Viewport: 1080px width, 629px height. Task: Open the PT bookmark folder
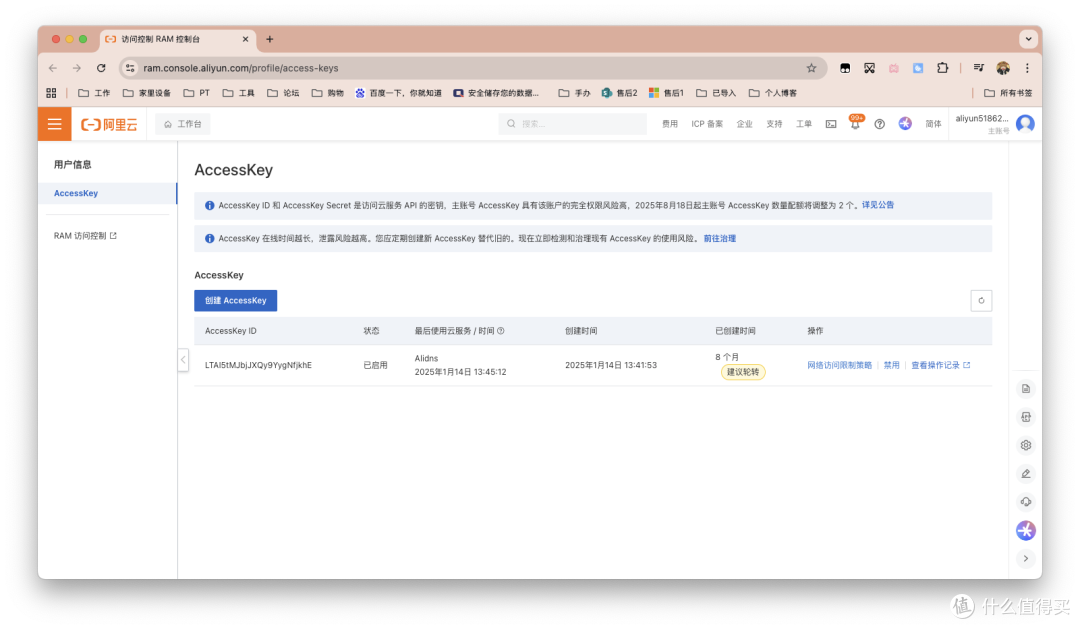point(197,93)
